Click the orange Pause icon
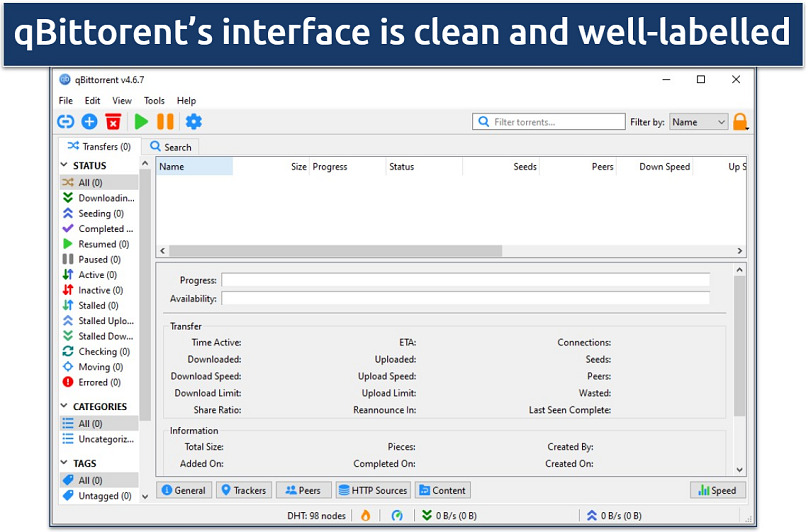 pyautogui.click(x=165, y=122)
